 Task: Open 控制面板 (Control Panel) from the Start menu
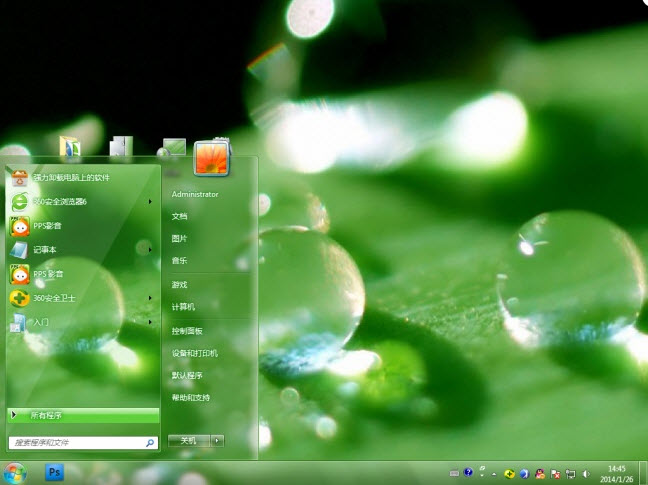click(187, 330)
